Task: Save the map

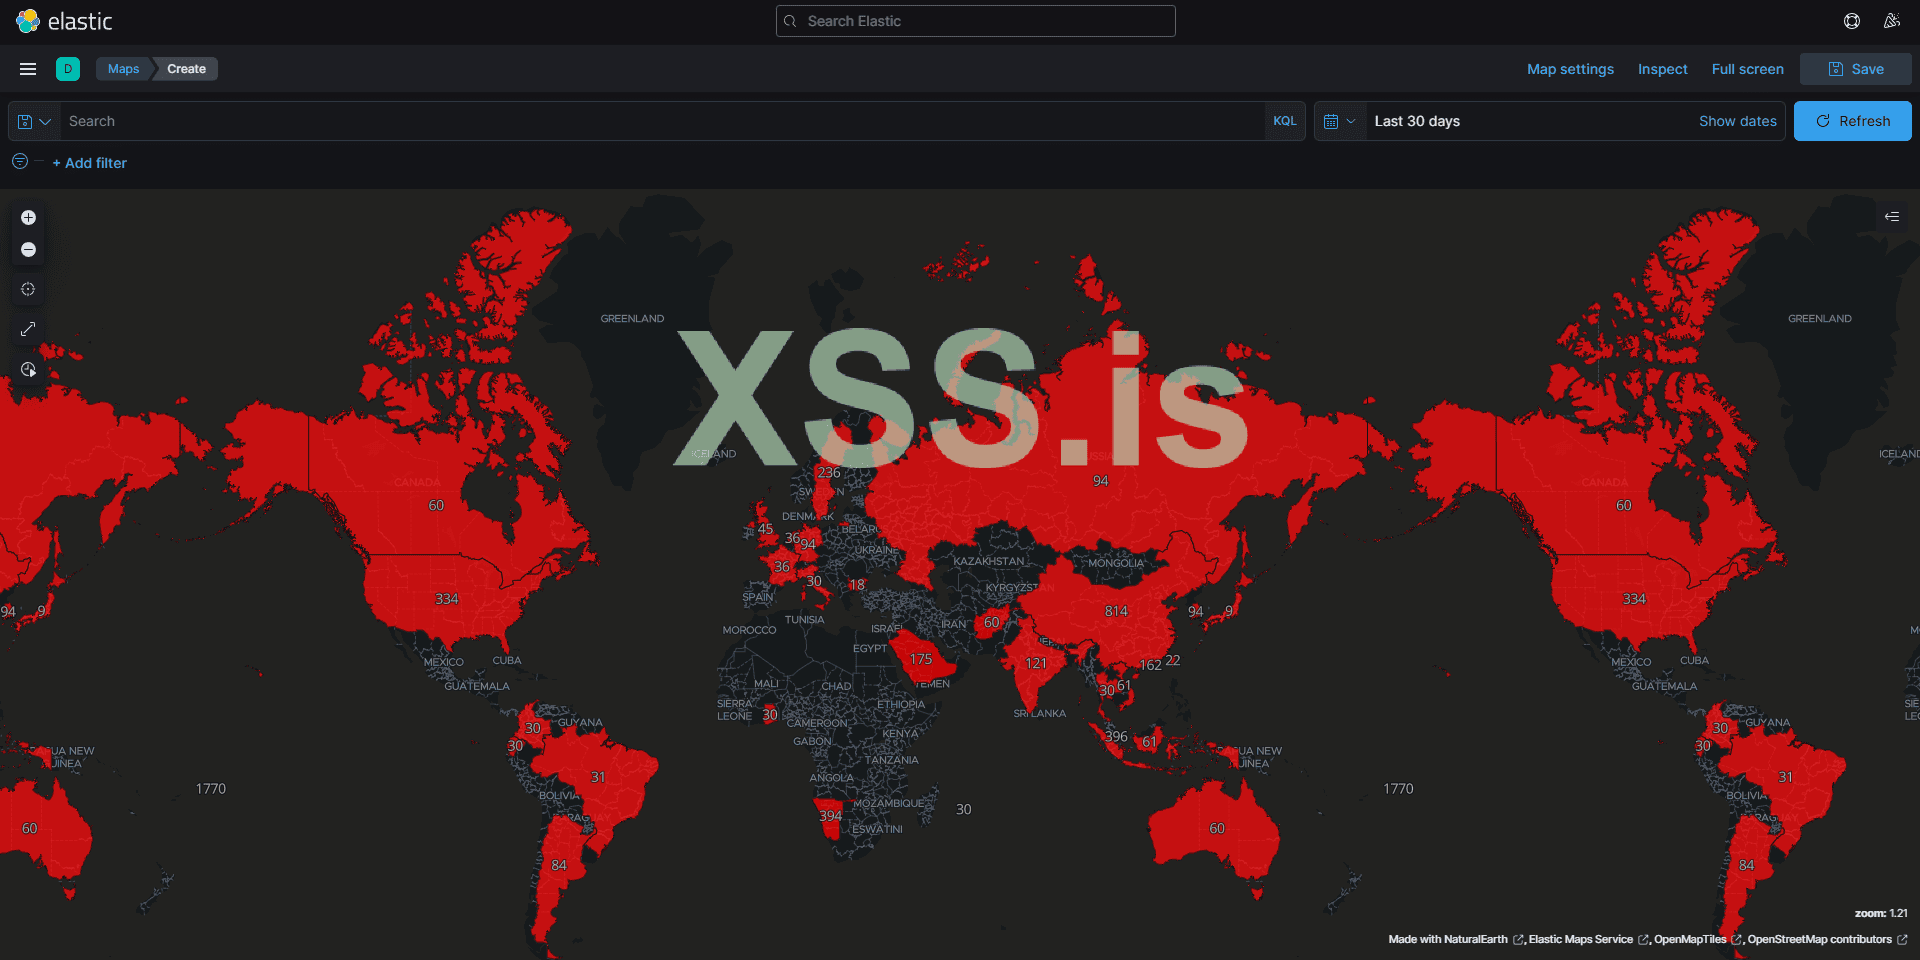Action: point(1856,69)
